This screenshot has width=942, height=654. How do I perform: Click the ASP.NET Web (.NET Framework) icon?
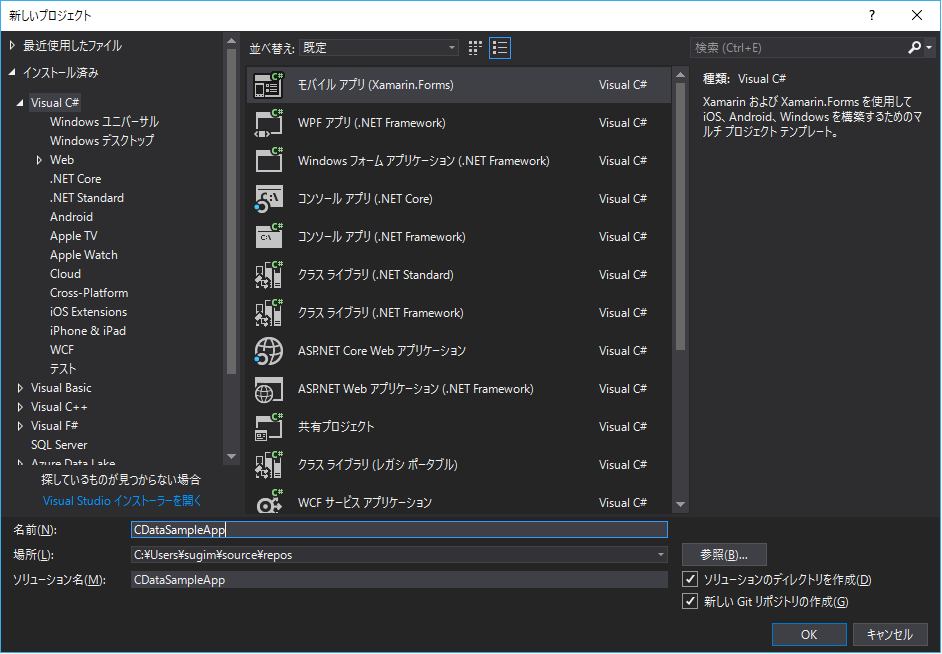coord(269,389)
